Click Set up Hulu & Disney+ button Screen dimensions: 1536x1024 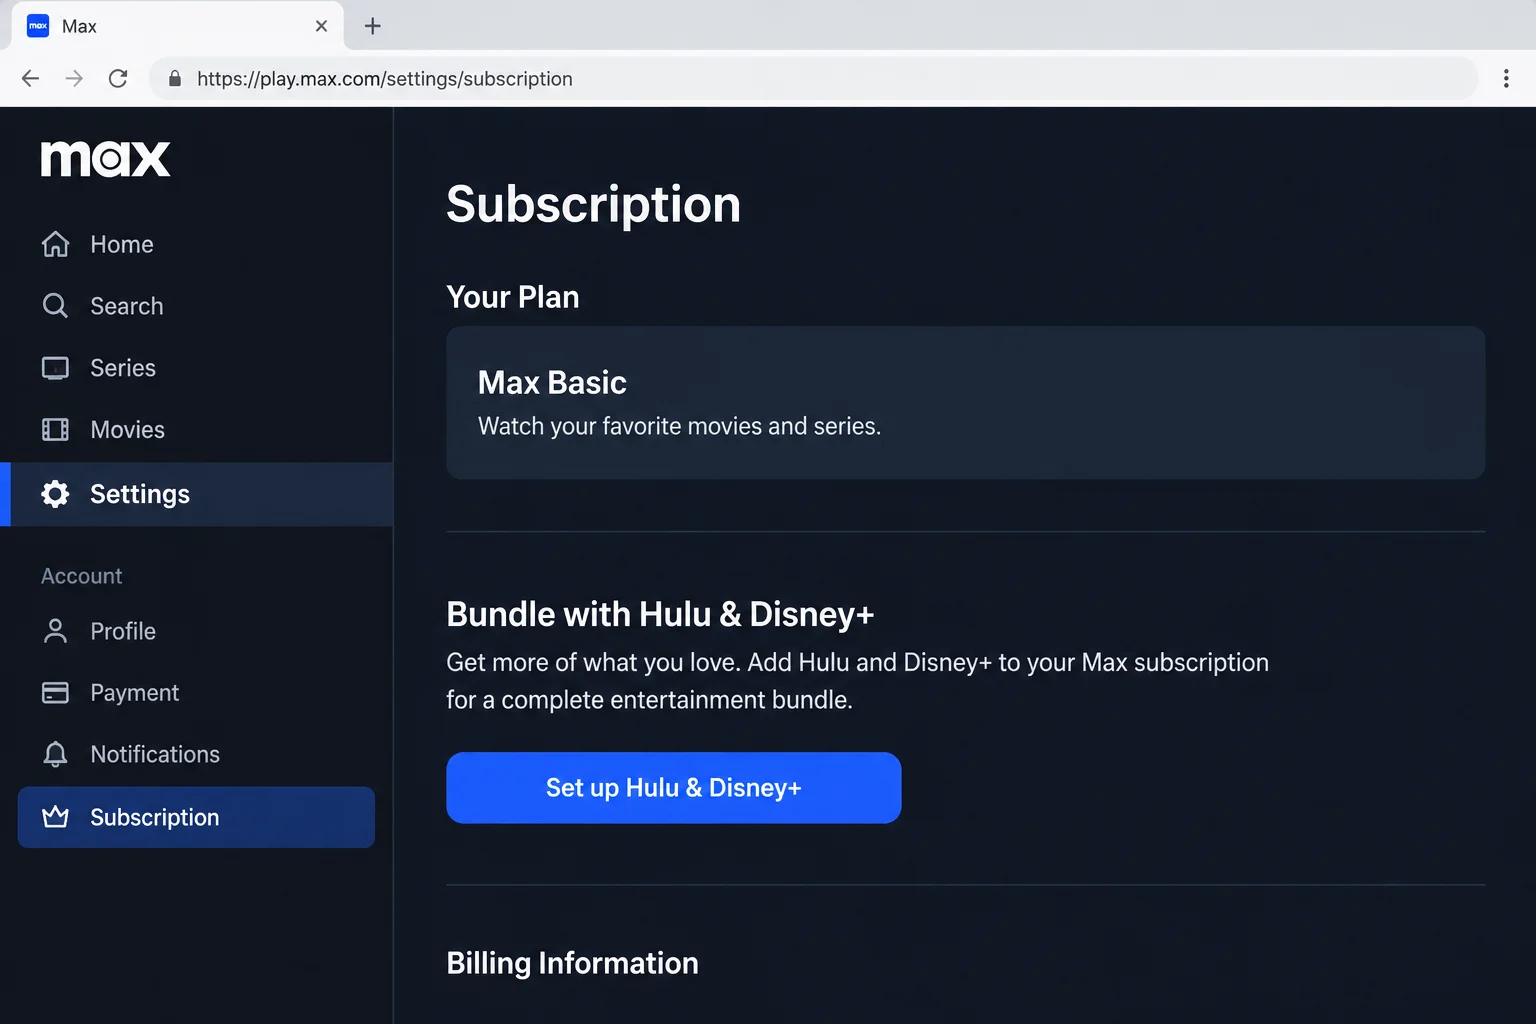(x=674, y=788)
